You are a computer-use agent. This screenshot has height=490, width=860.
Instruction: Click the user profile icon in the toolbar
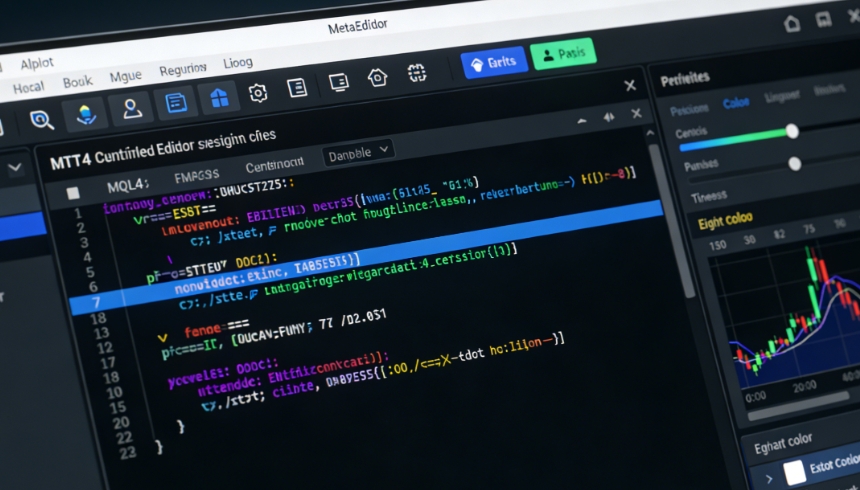[x=128, y=108]
